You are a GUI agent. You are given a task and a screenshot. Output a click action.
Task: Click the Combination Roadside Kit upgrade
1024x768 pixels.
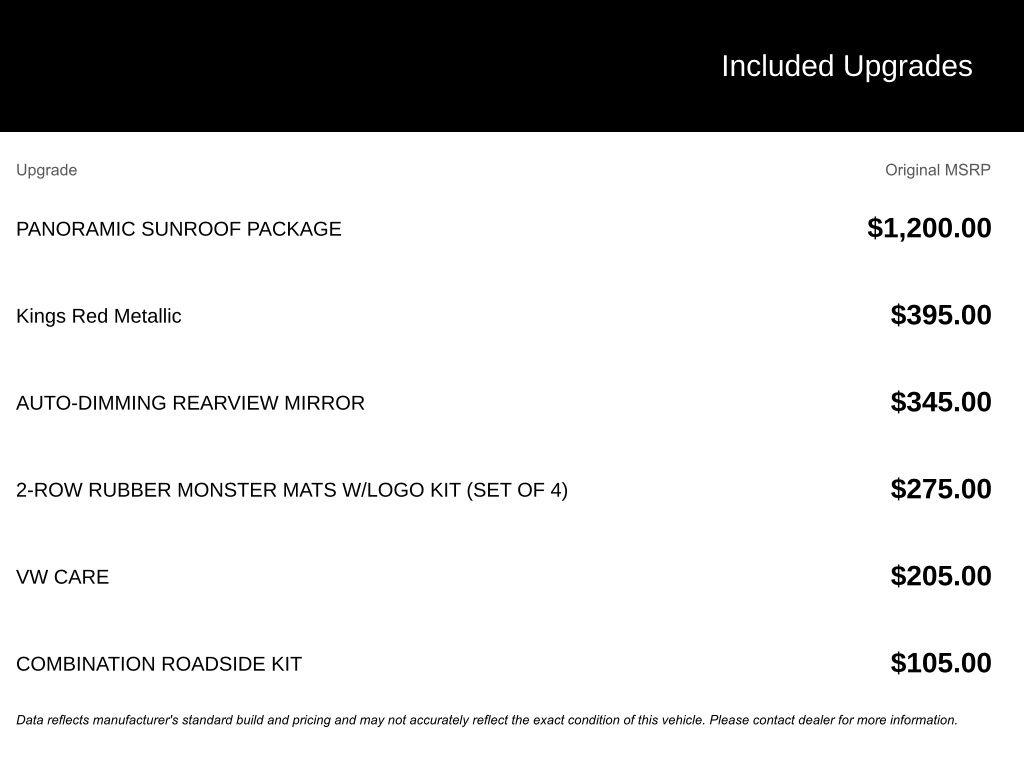(158, 664)
